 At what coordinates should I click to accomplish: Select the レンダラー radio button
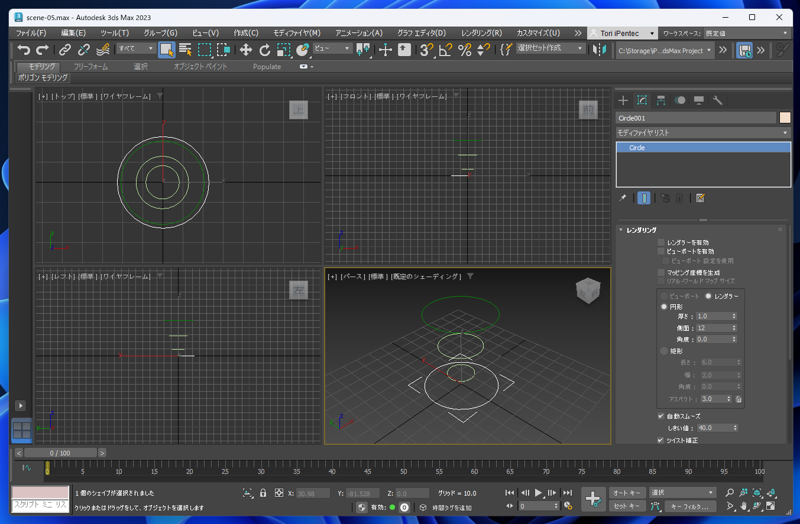pyautogui.click(x=708, y=296)
